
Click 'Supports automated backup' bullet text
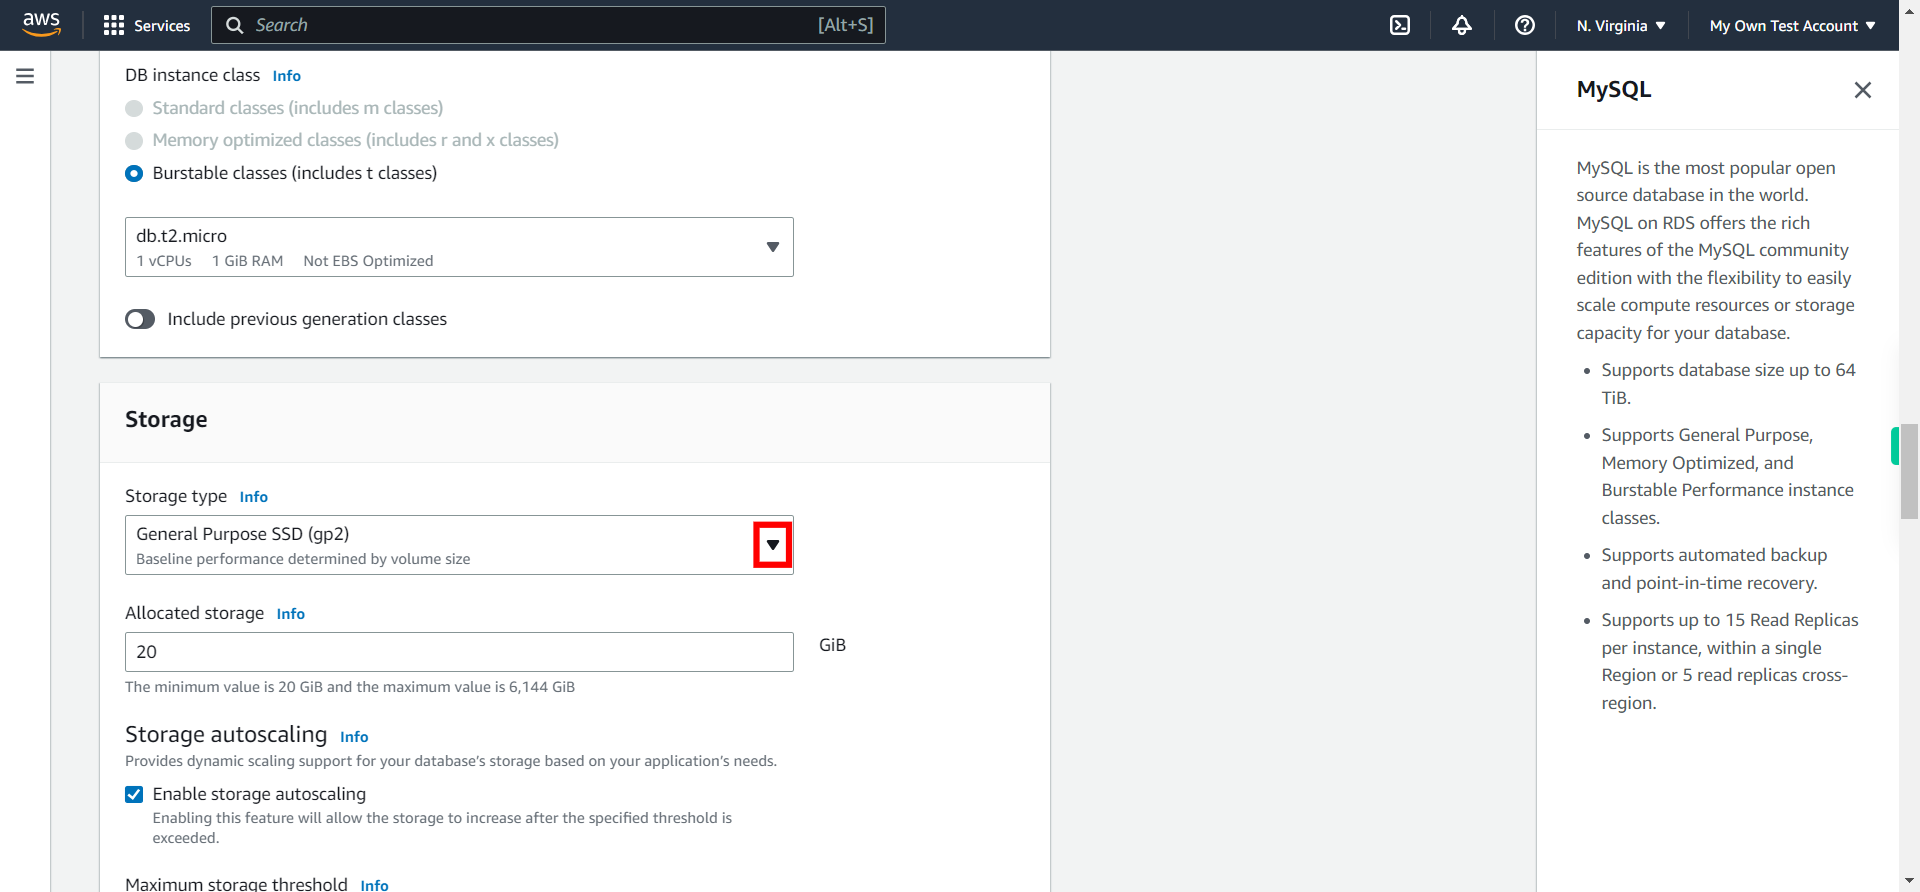pos(1713,569)
